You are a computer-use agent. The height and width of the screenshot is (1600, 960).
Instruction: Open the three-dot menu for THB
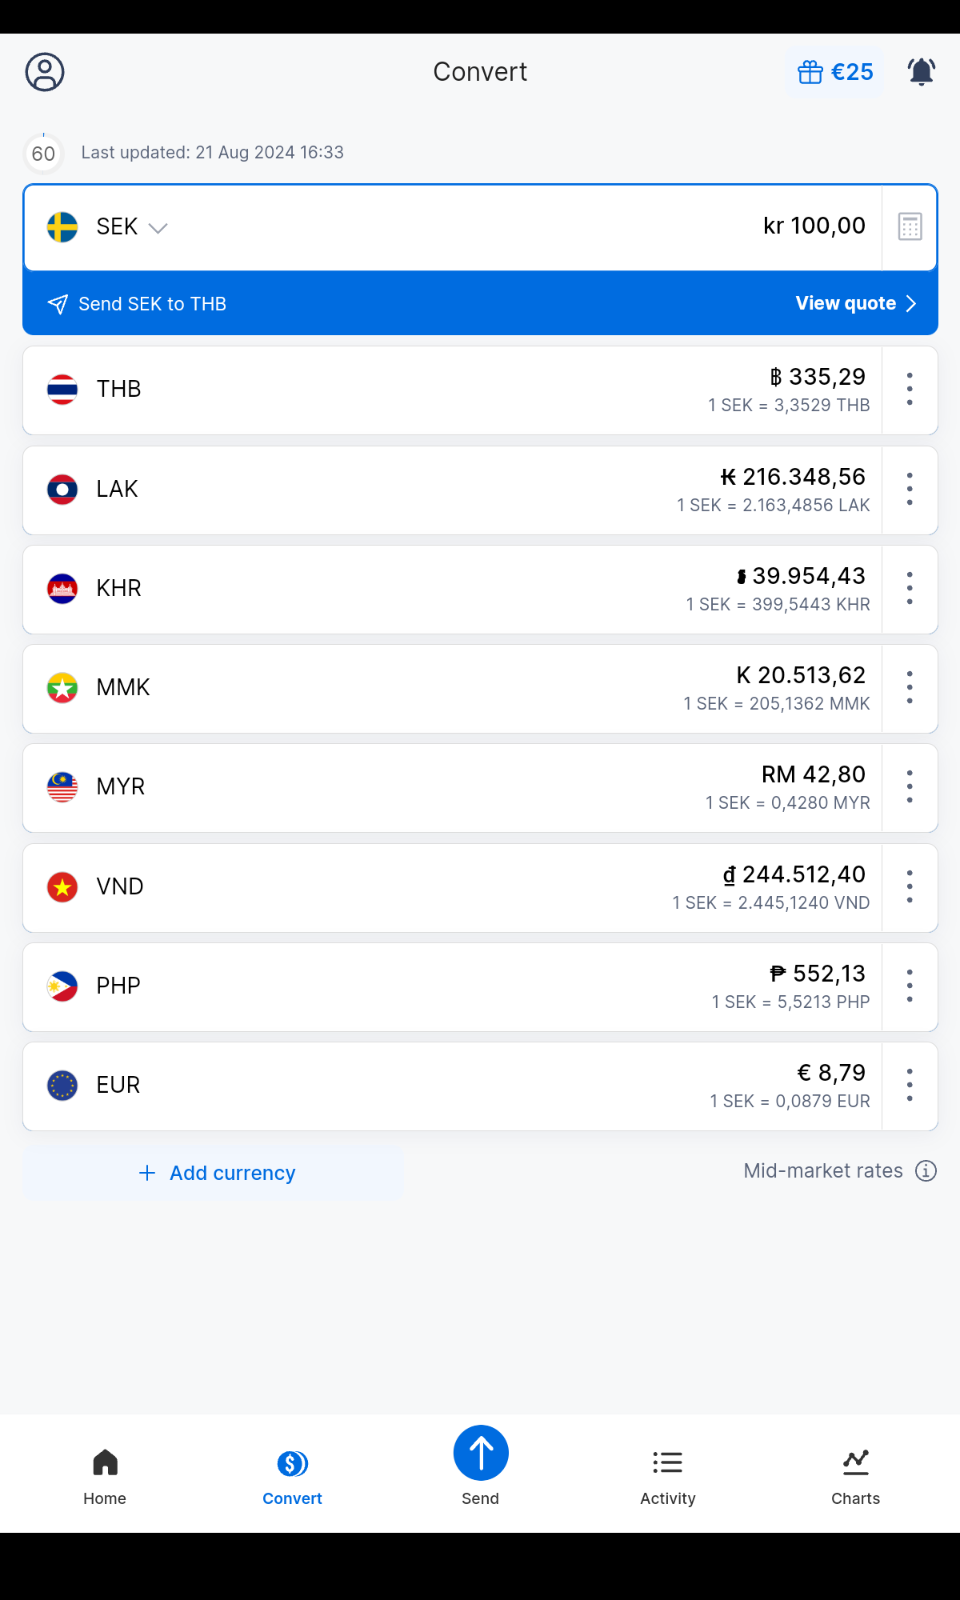[x=909, y=389]
